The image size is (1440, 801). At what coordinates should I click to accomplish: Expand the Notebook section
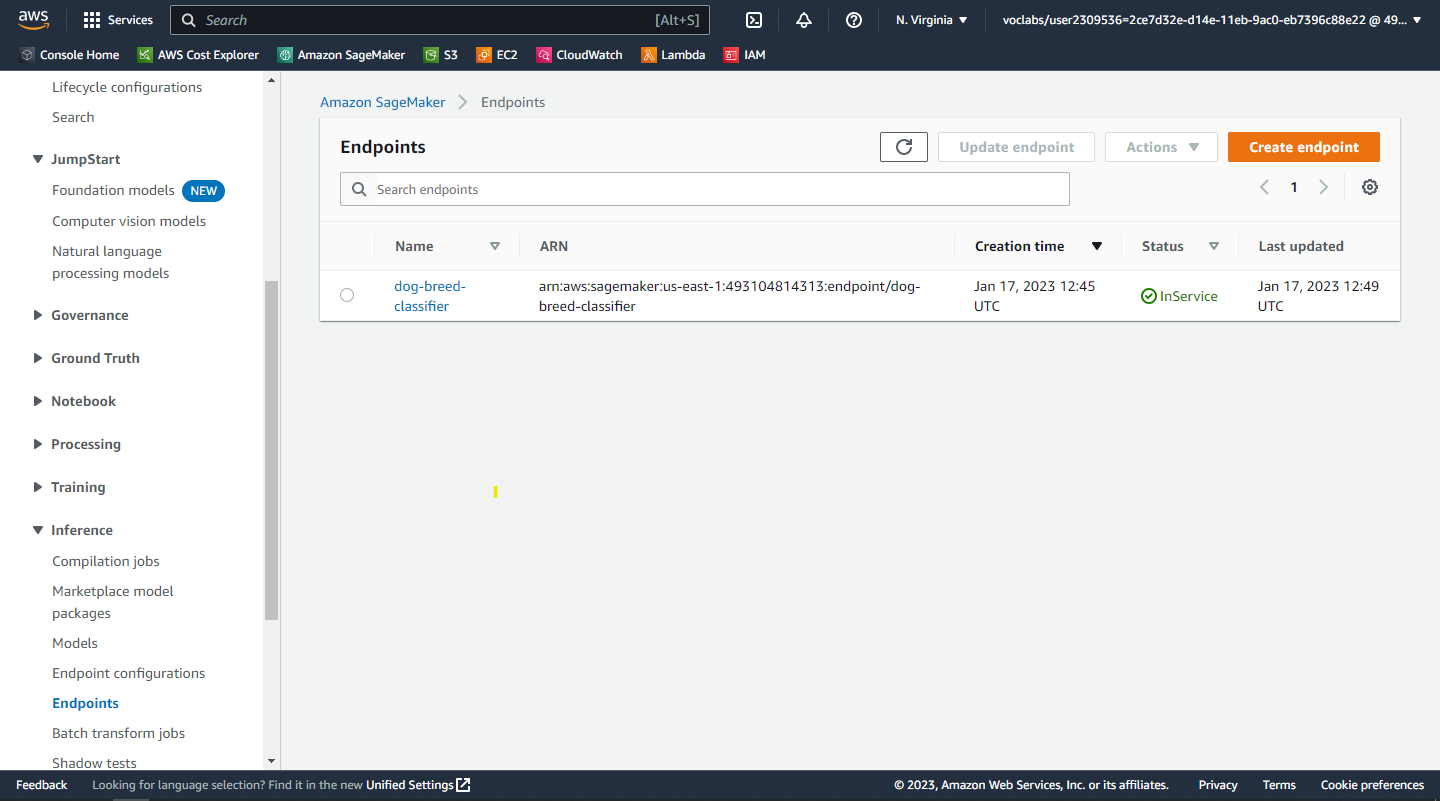(x=38, y=401)
